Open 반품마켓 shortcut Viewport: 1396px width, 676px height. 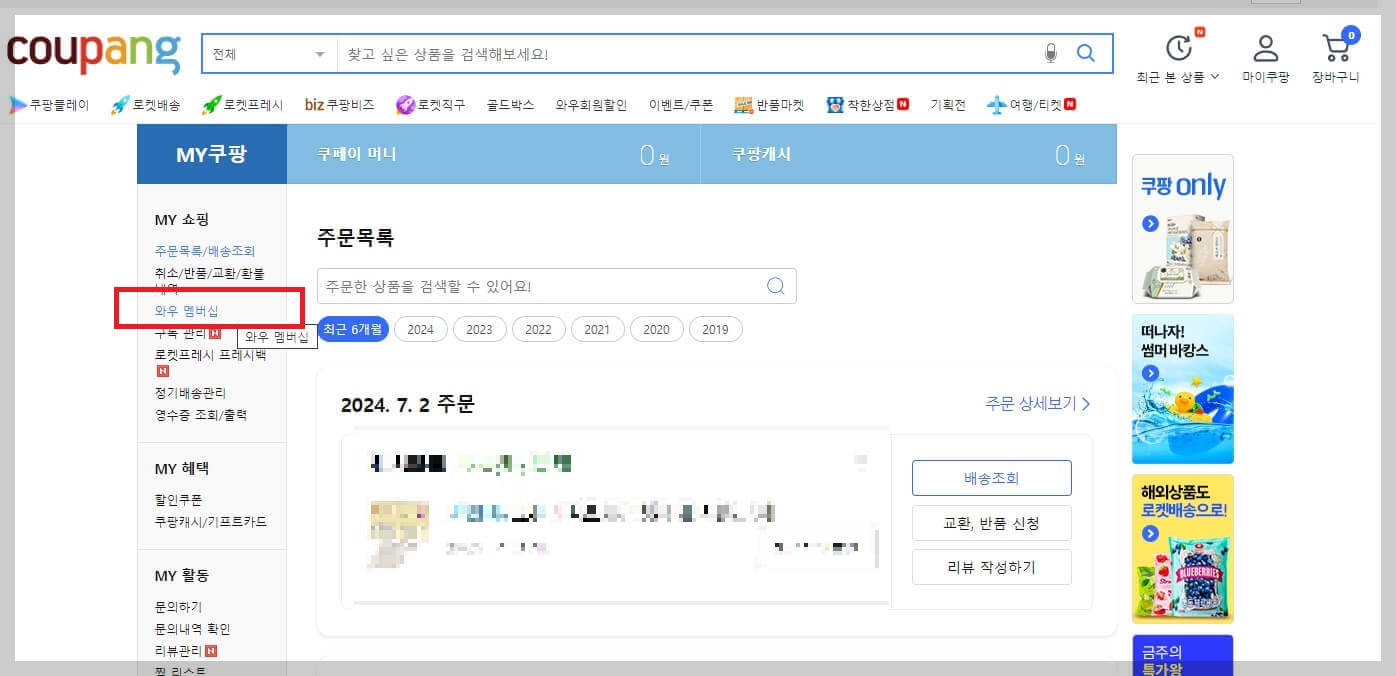769,104
